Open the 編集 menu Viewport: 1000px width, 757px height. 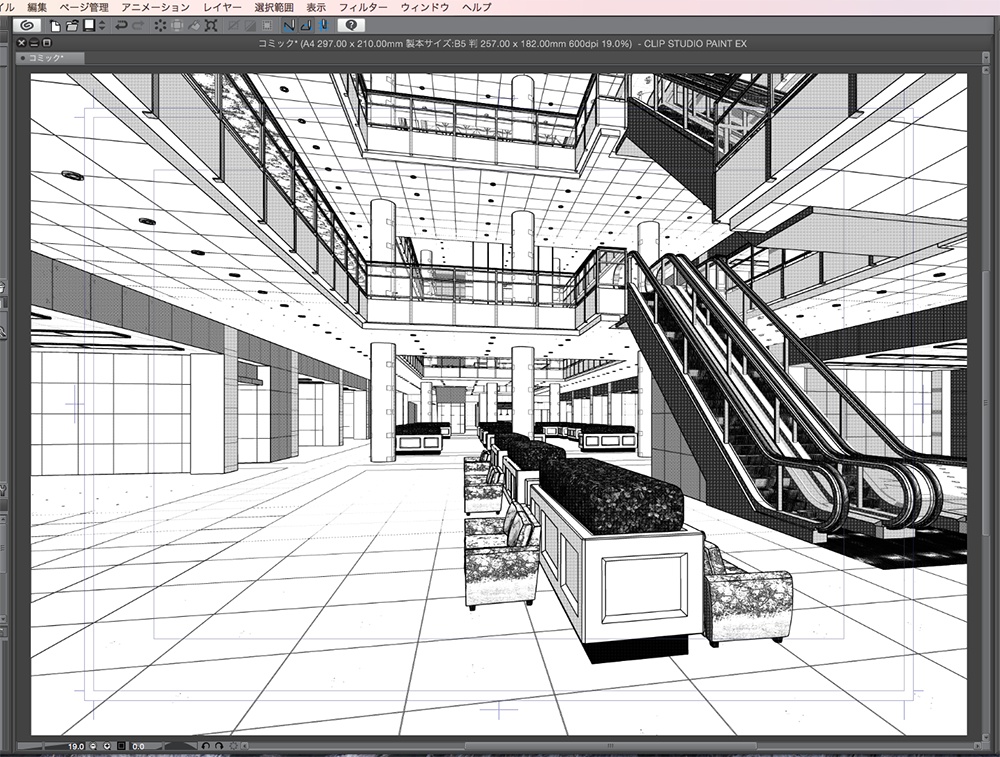coord(37,7)
